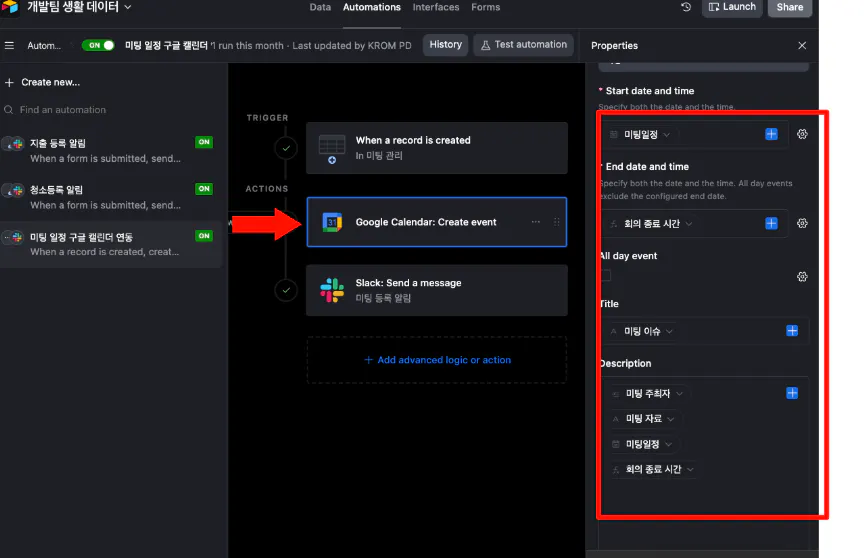Viewport: 867px width, 558px height.
Task: Toggle ON badge for 지출 등록 알림
Action: pos(204,142)
